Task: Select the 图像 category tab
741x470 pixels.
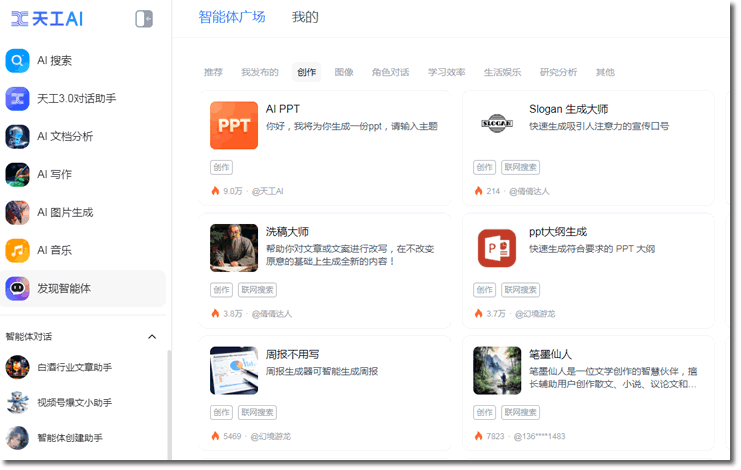Action: coord(344,72)
